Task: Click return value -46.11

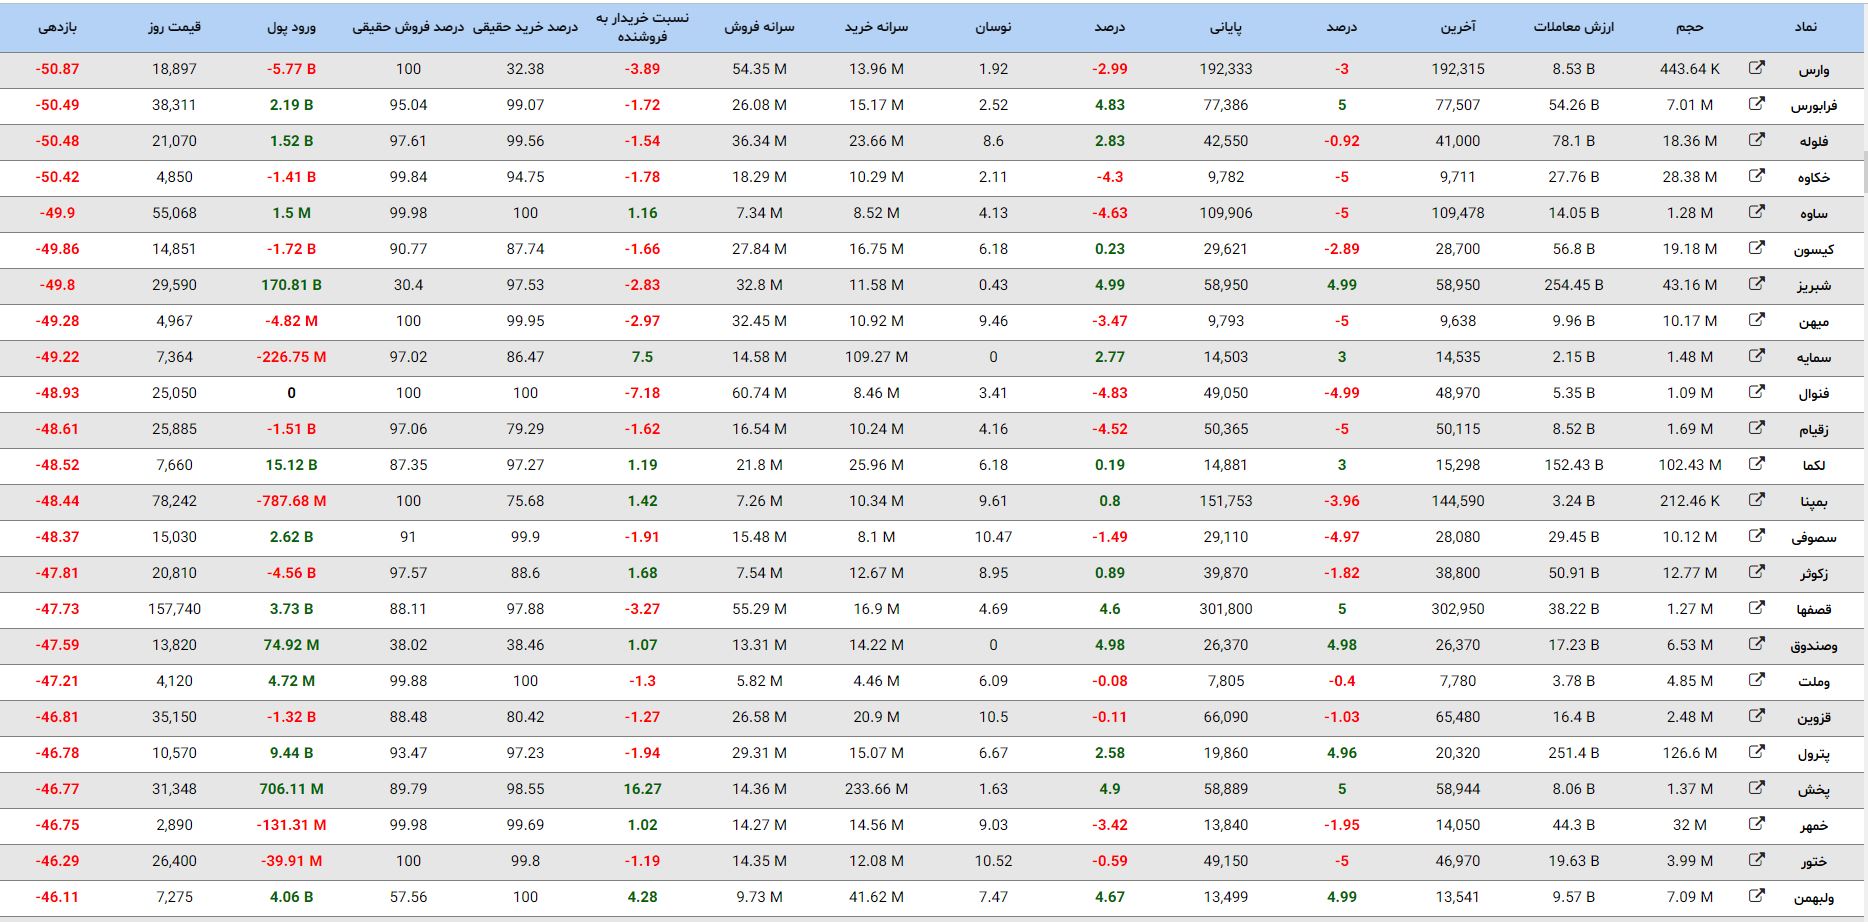Action: [57, 897]
